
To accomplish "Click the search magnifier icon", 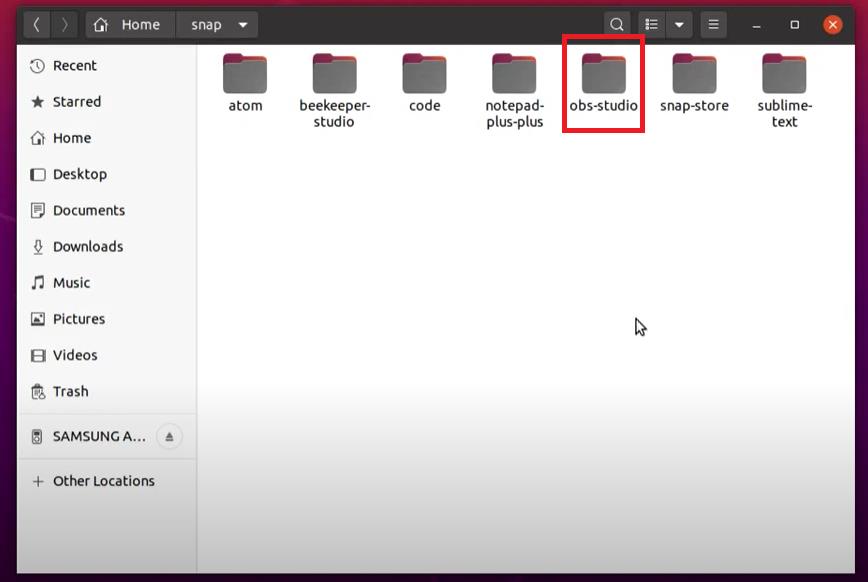I will click(x=617, y=25).
